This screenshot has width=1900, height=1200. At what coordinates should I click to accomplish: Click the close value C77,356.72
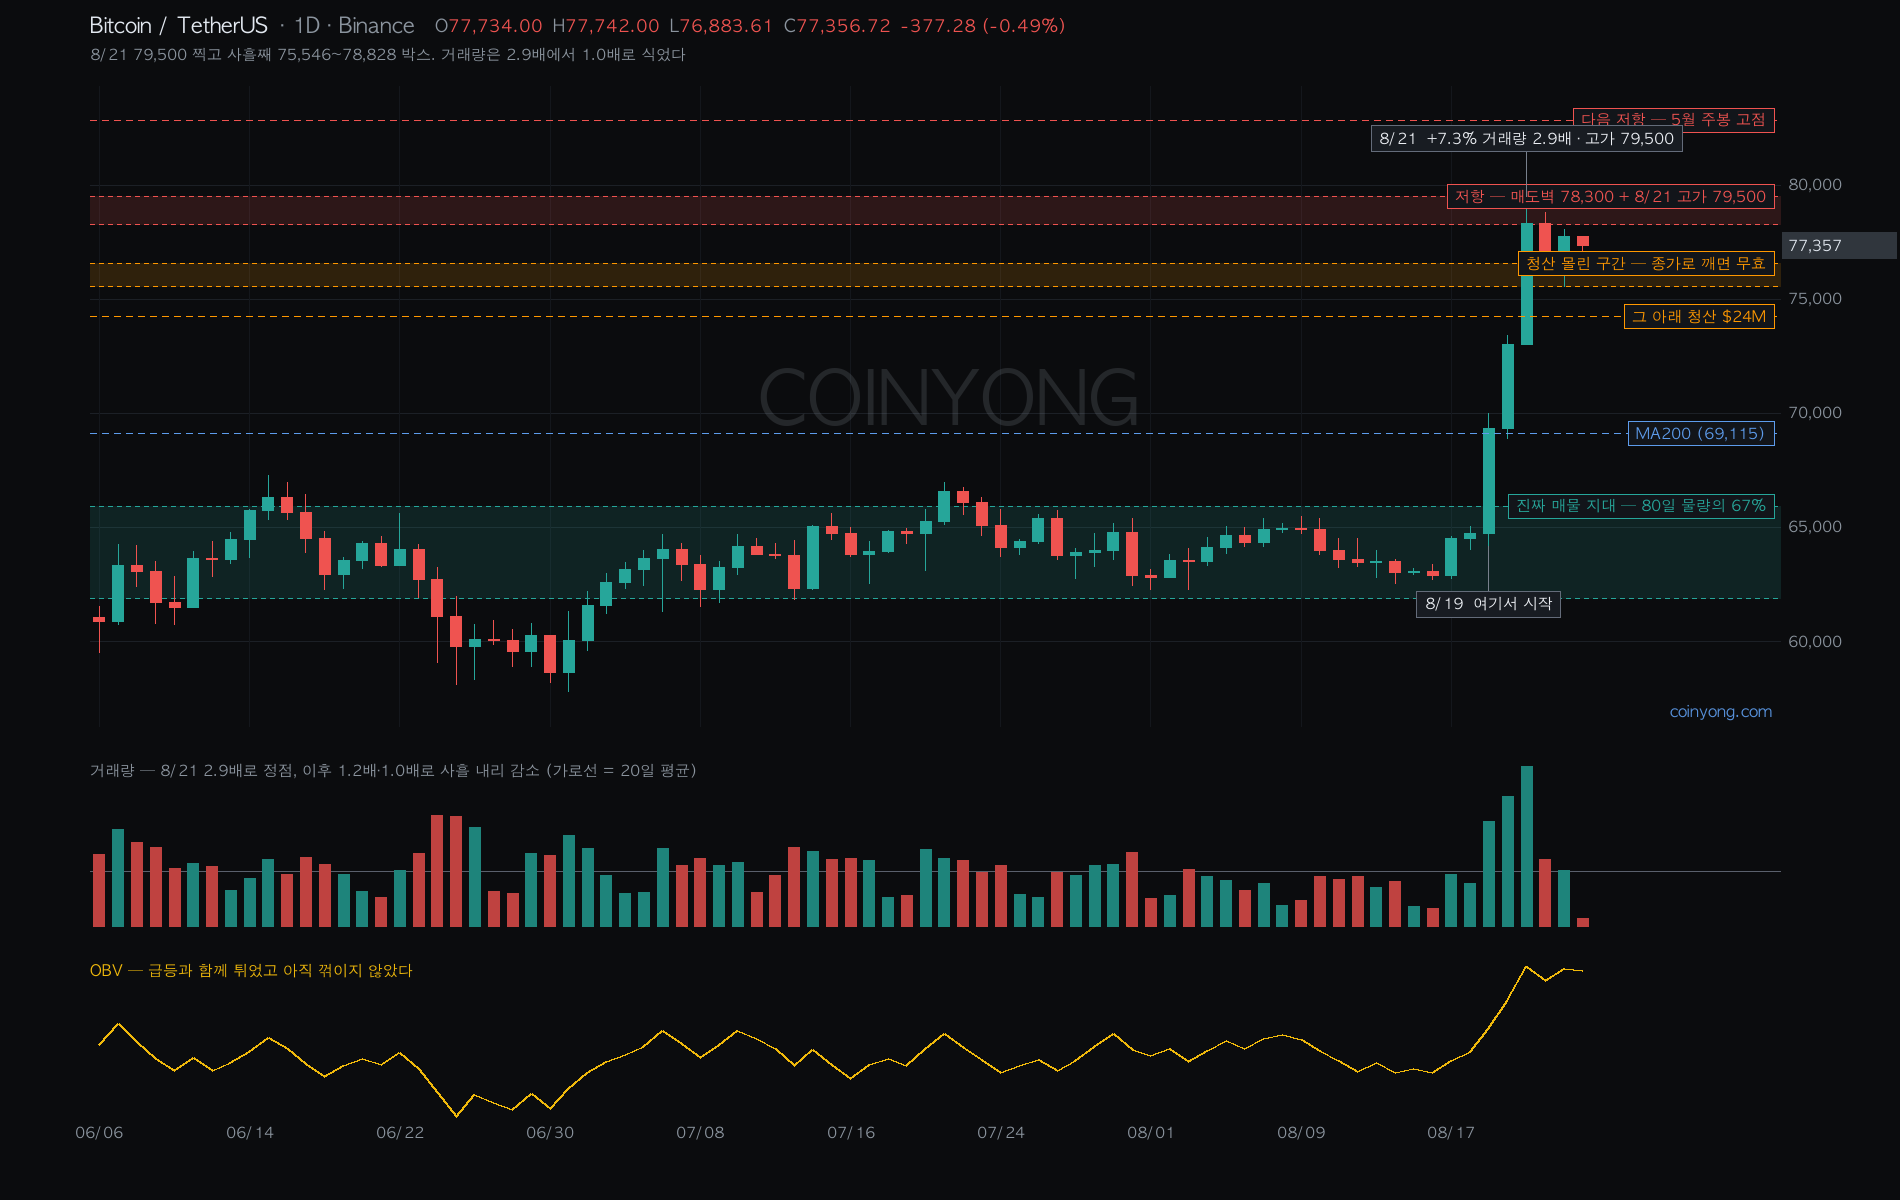coord(837,26)
